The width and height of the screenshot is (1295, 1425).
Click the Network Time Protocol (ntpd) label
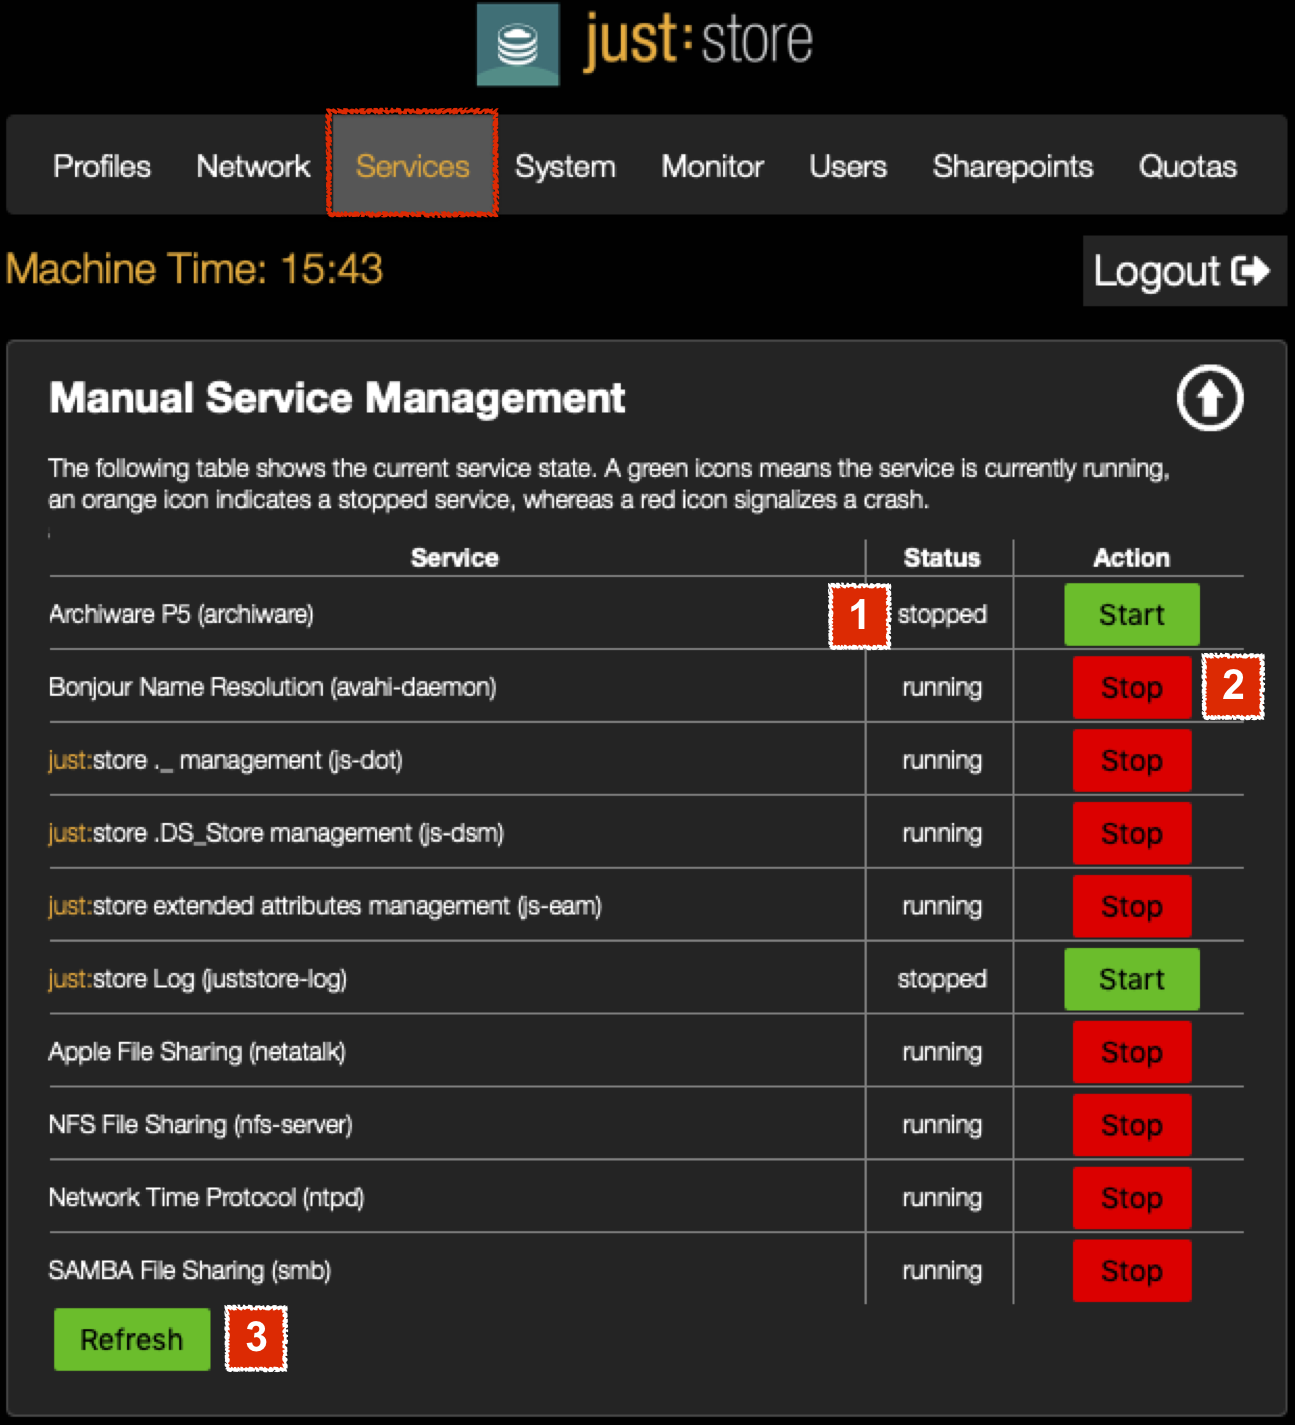tap(206, 1198)
